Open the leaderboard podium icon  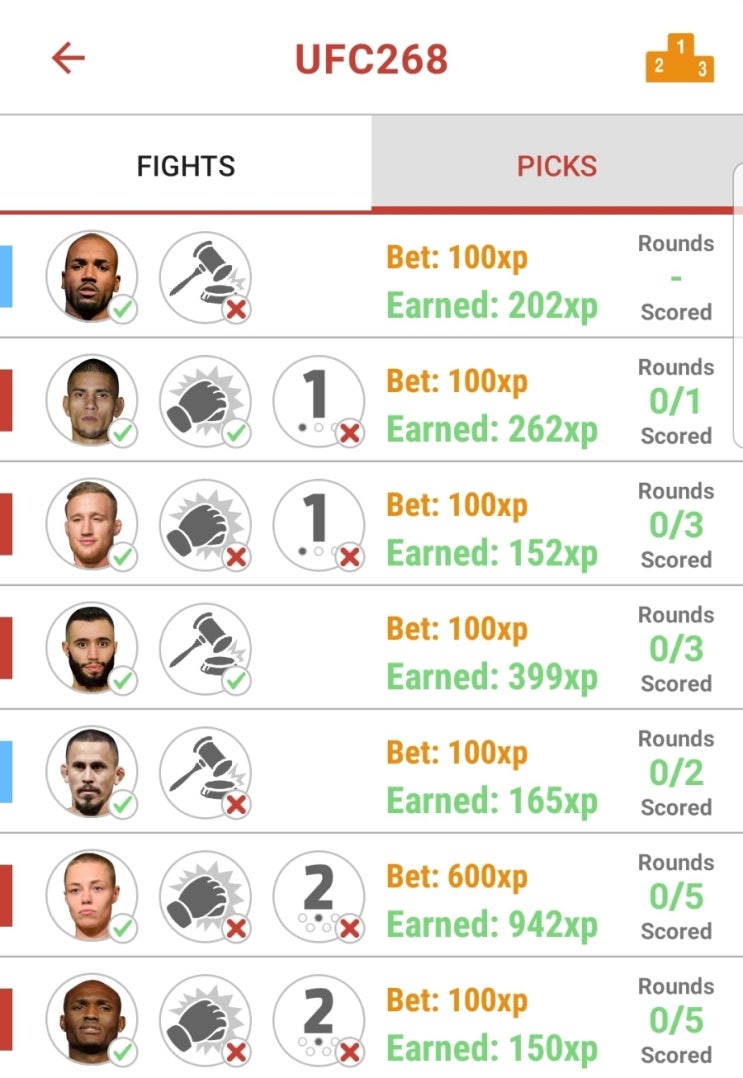679,58
